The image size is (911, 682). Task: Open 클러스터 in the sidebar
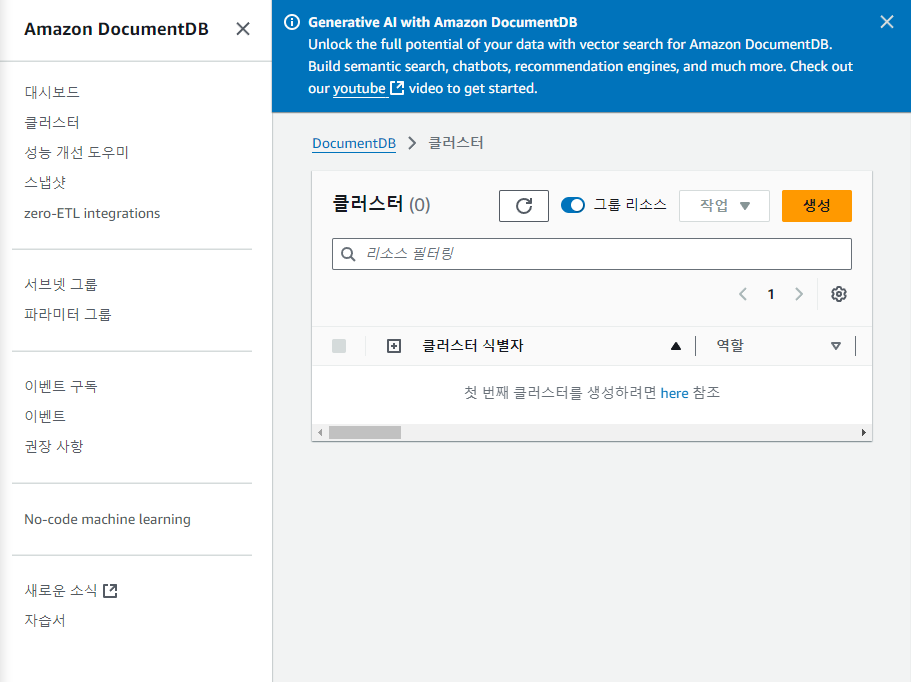click(x=52, y=122)
